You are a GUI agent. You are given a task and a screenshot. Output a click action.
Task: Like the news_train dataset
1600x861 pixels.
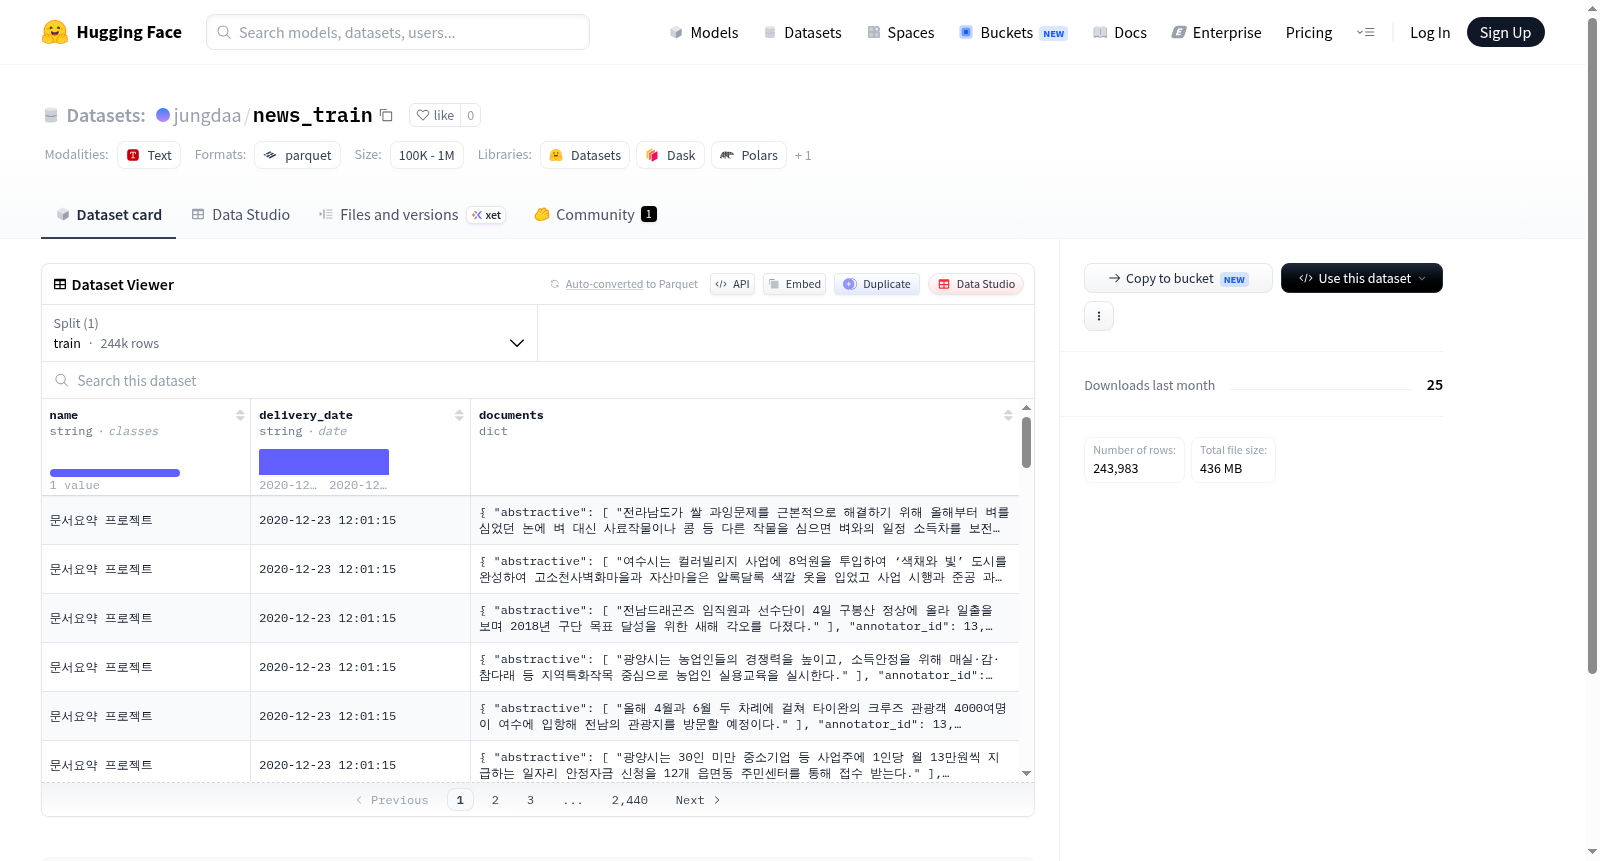435,115
